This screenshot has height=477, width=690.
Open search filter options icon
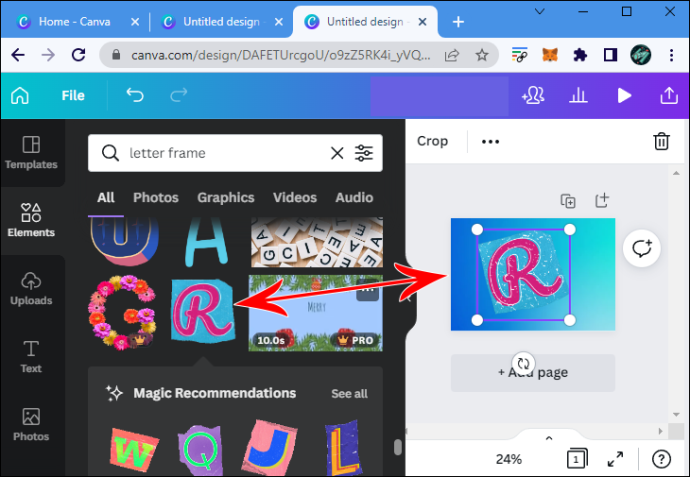tap(364, 153)
